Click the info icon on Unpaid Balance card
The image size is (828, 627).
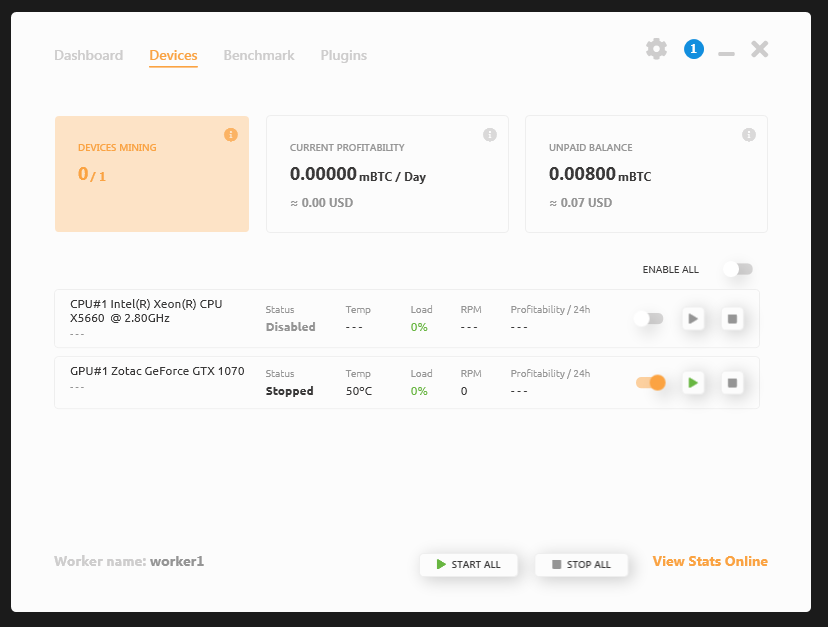pos(748,134)
